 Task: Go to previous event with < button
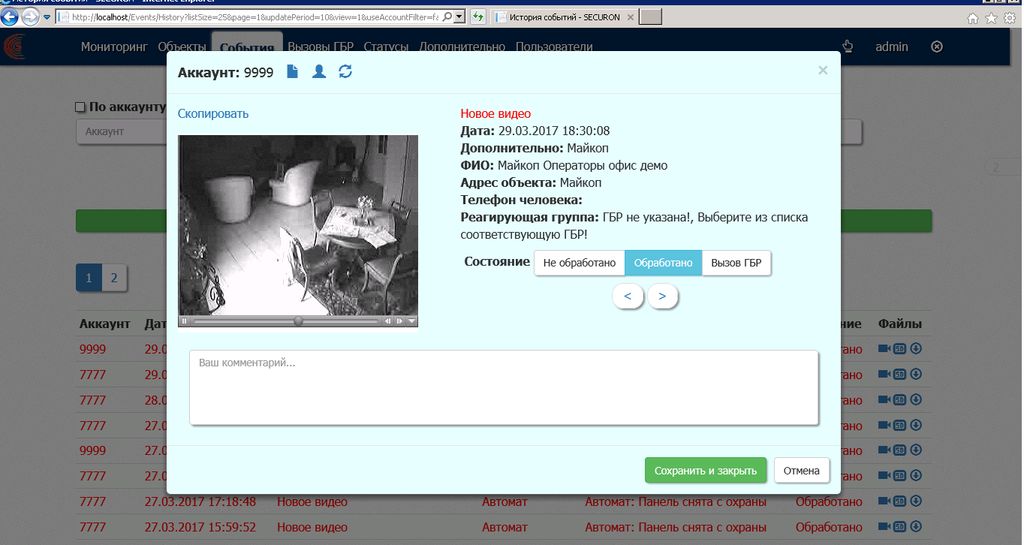[x=628, y=296]
